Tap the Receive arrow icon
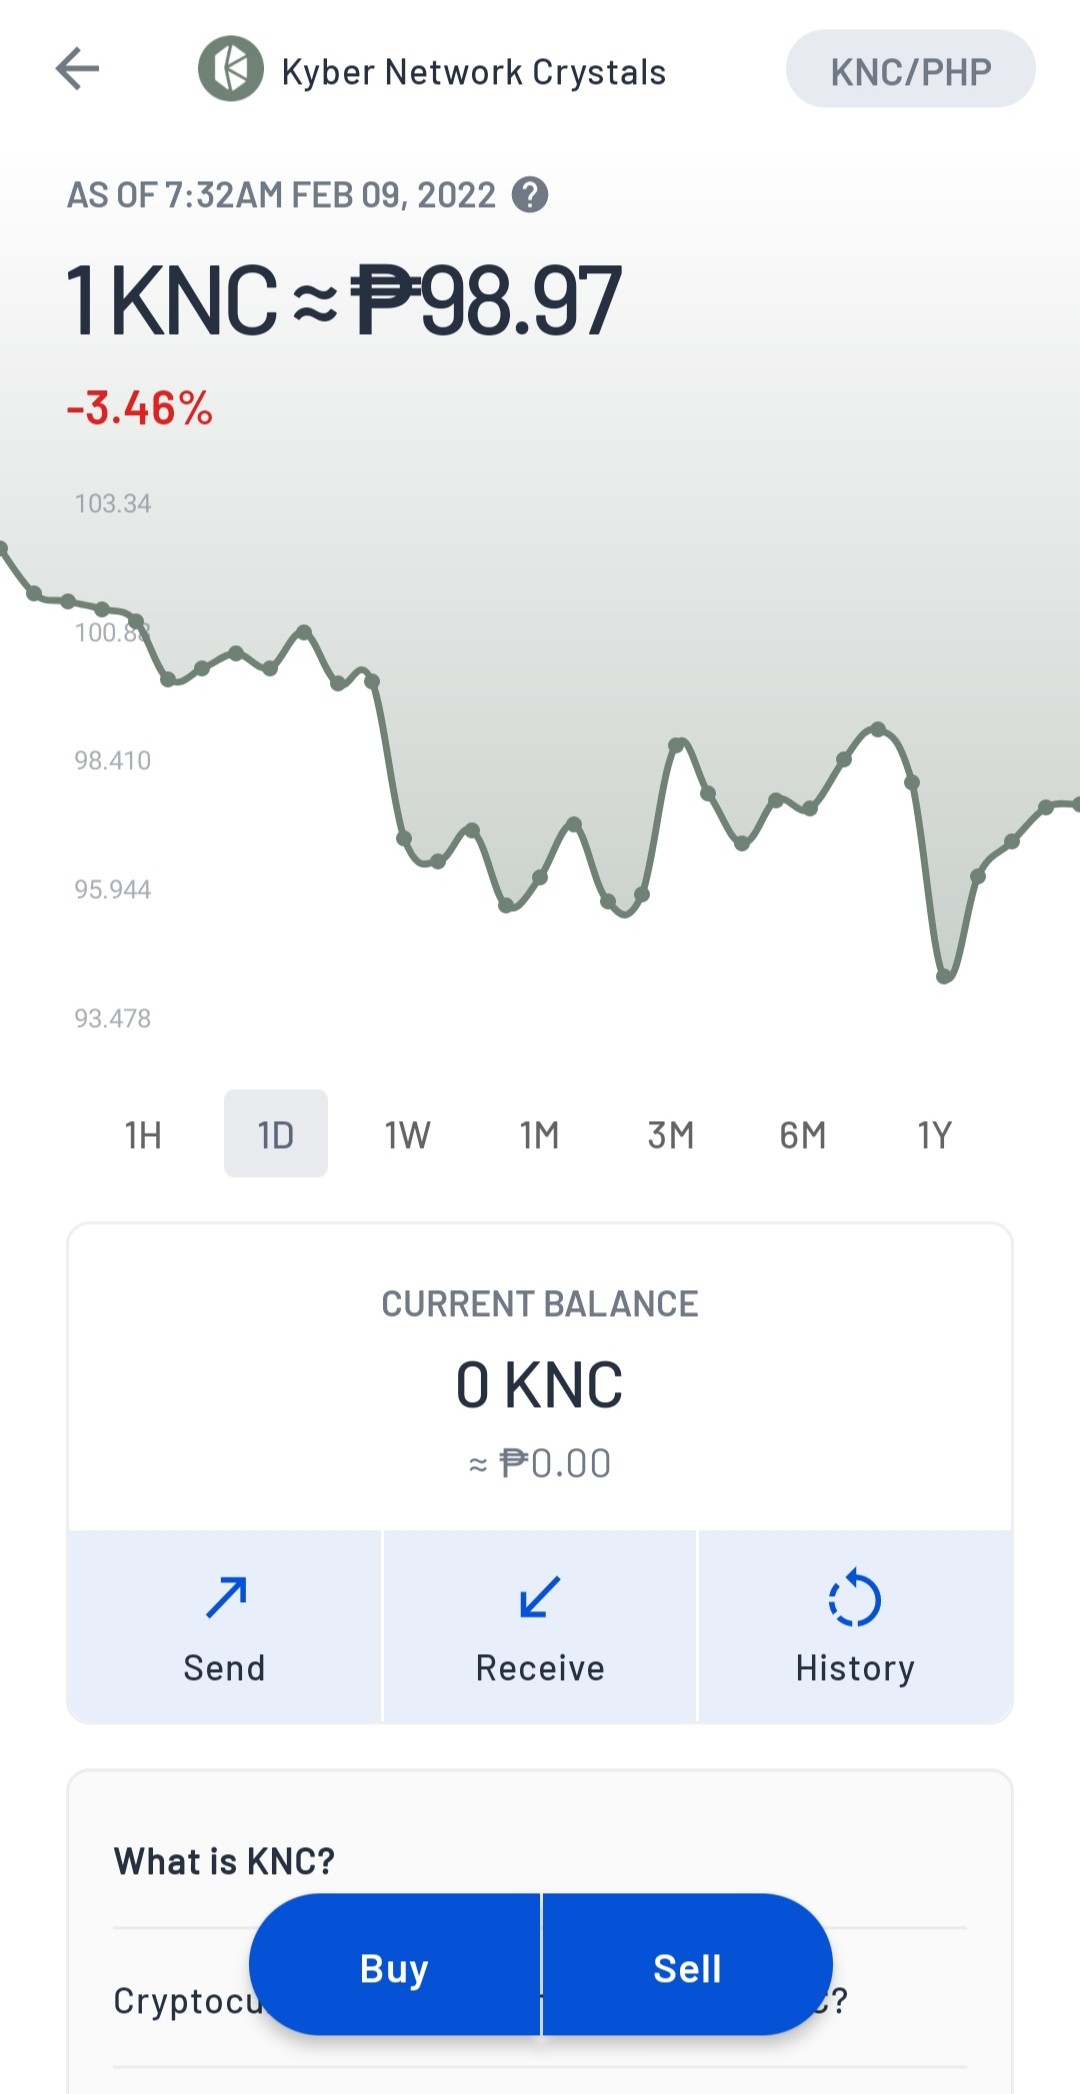 tap(540, 1597)
